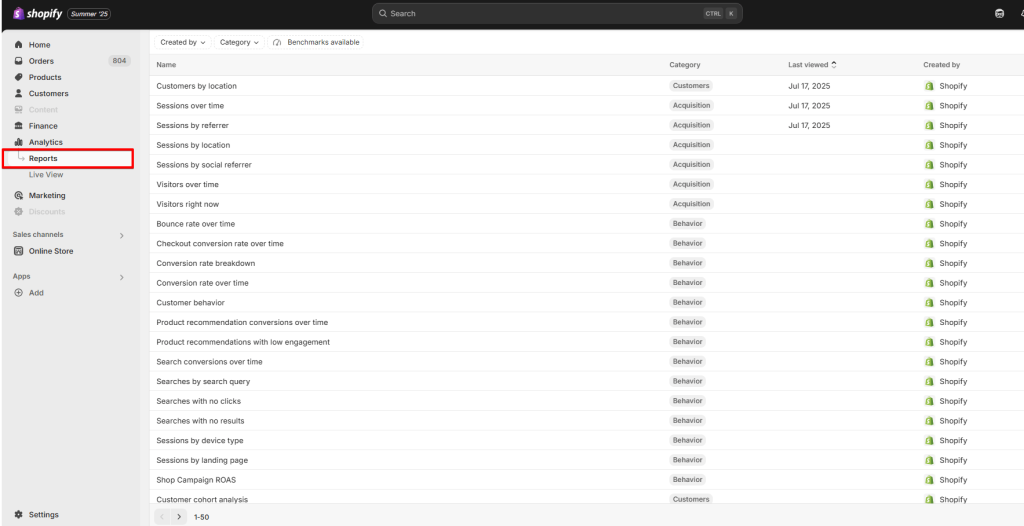Click the Marketing target icon
Image resolution: width=1024 pixels, height=526 pixels.
click(18, 195)
